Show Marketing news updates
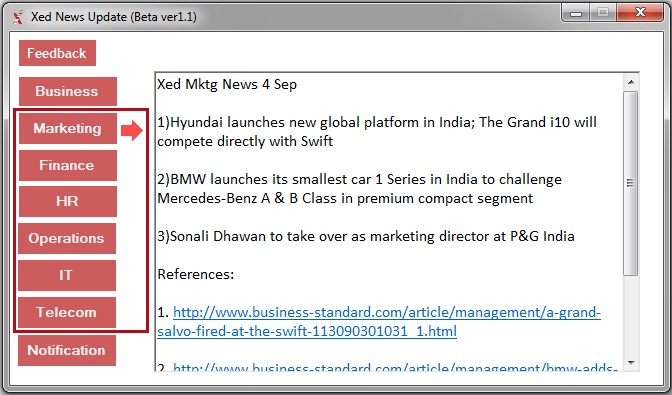 [x=68, y=129]
